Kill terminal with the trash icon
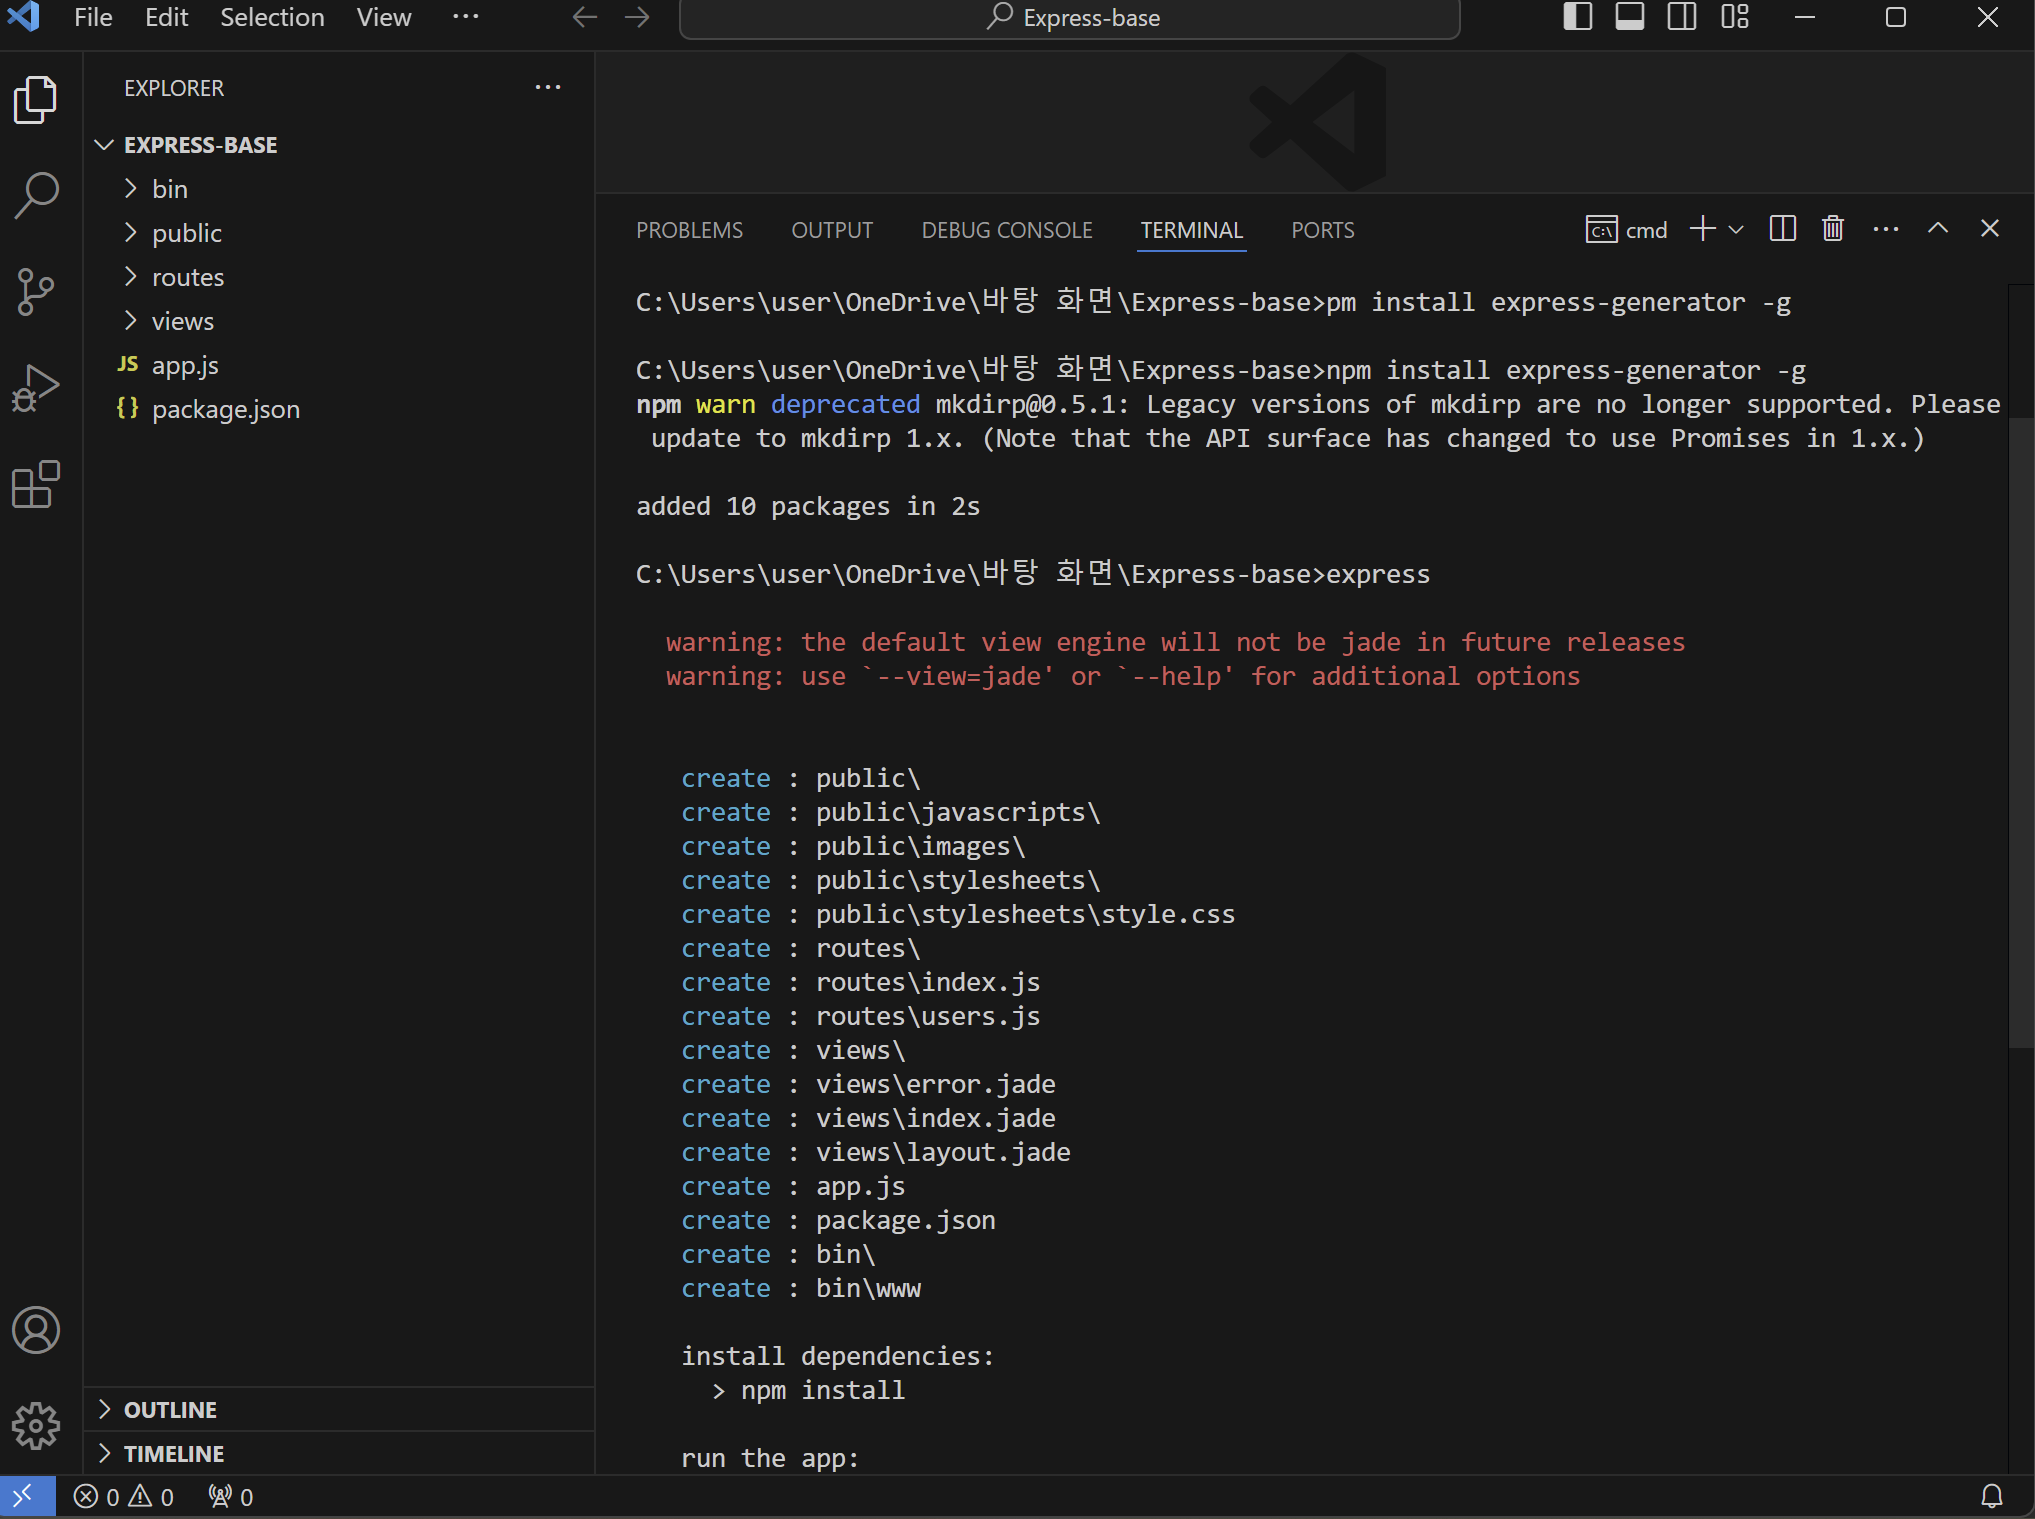The width and height of the screenshot is (2035, 1519). [x=1832, y=229]
